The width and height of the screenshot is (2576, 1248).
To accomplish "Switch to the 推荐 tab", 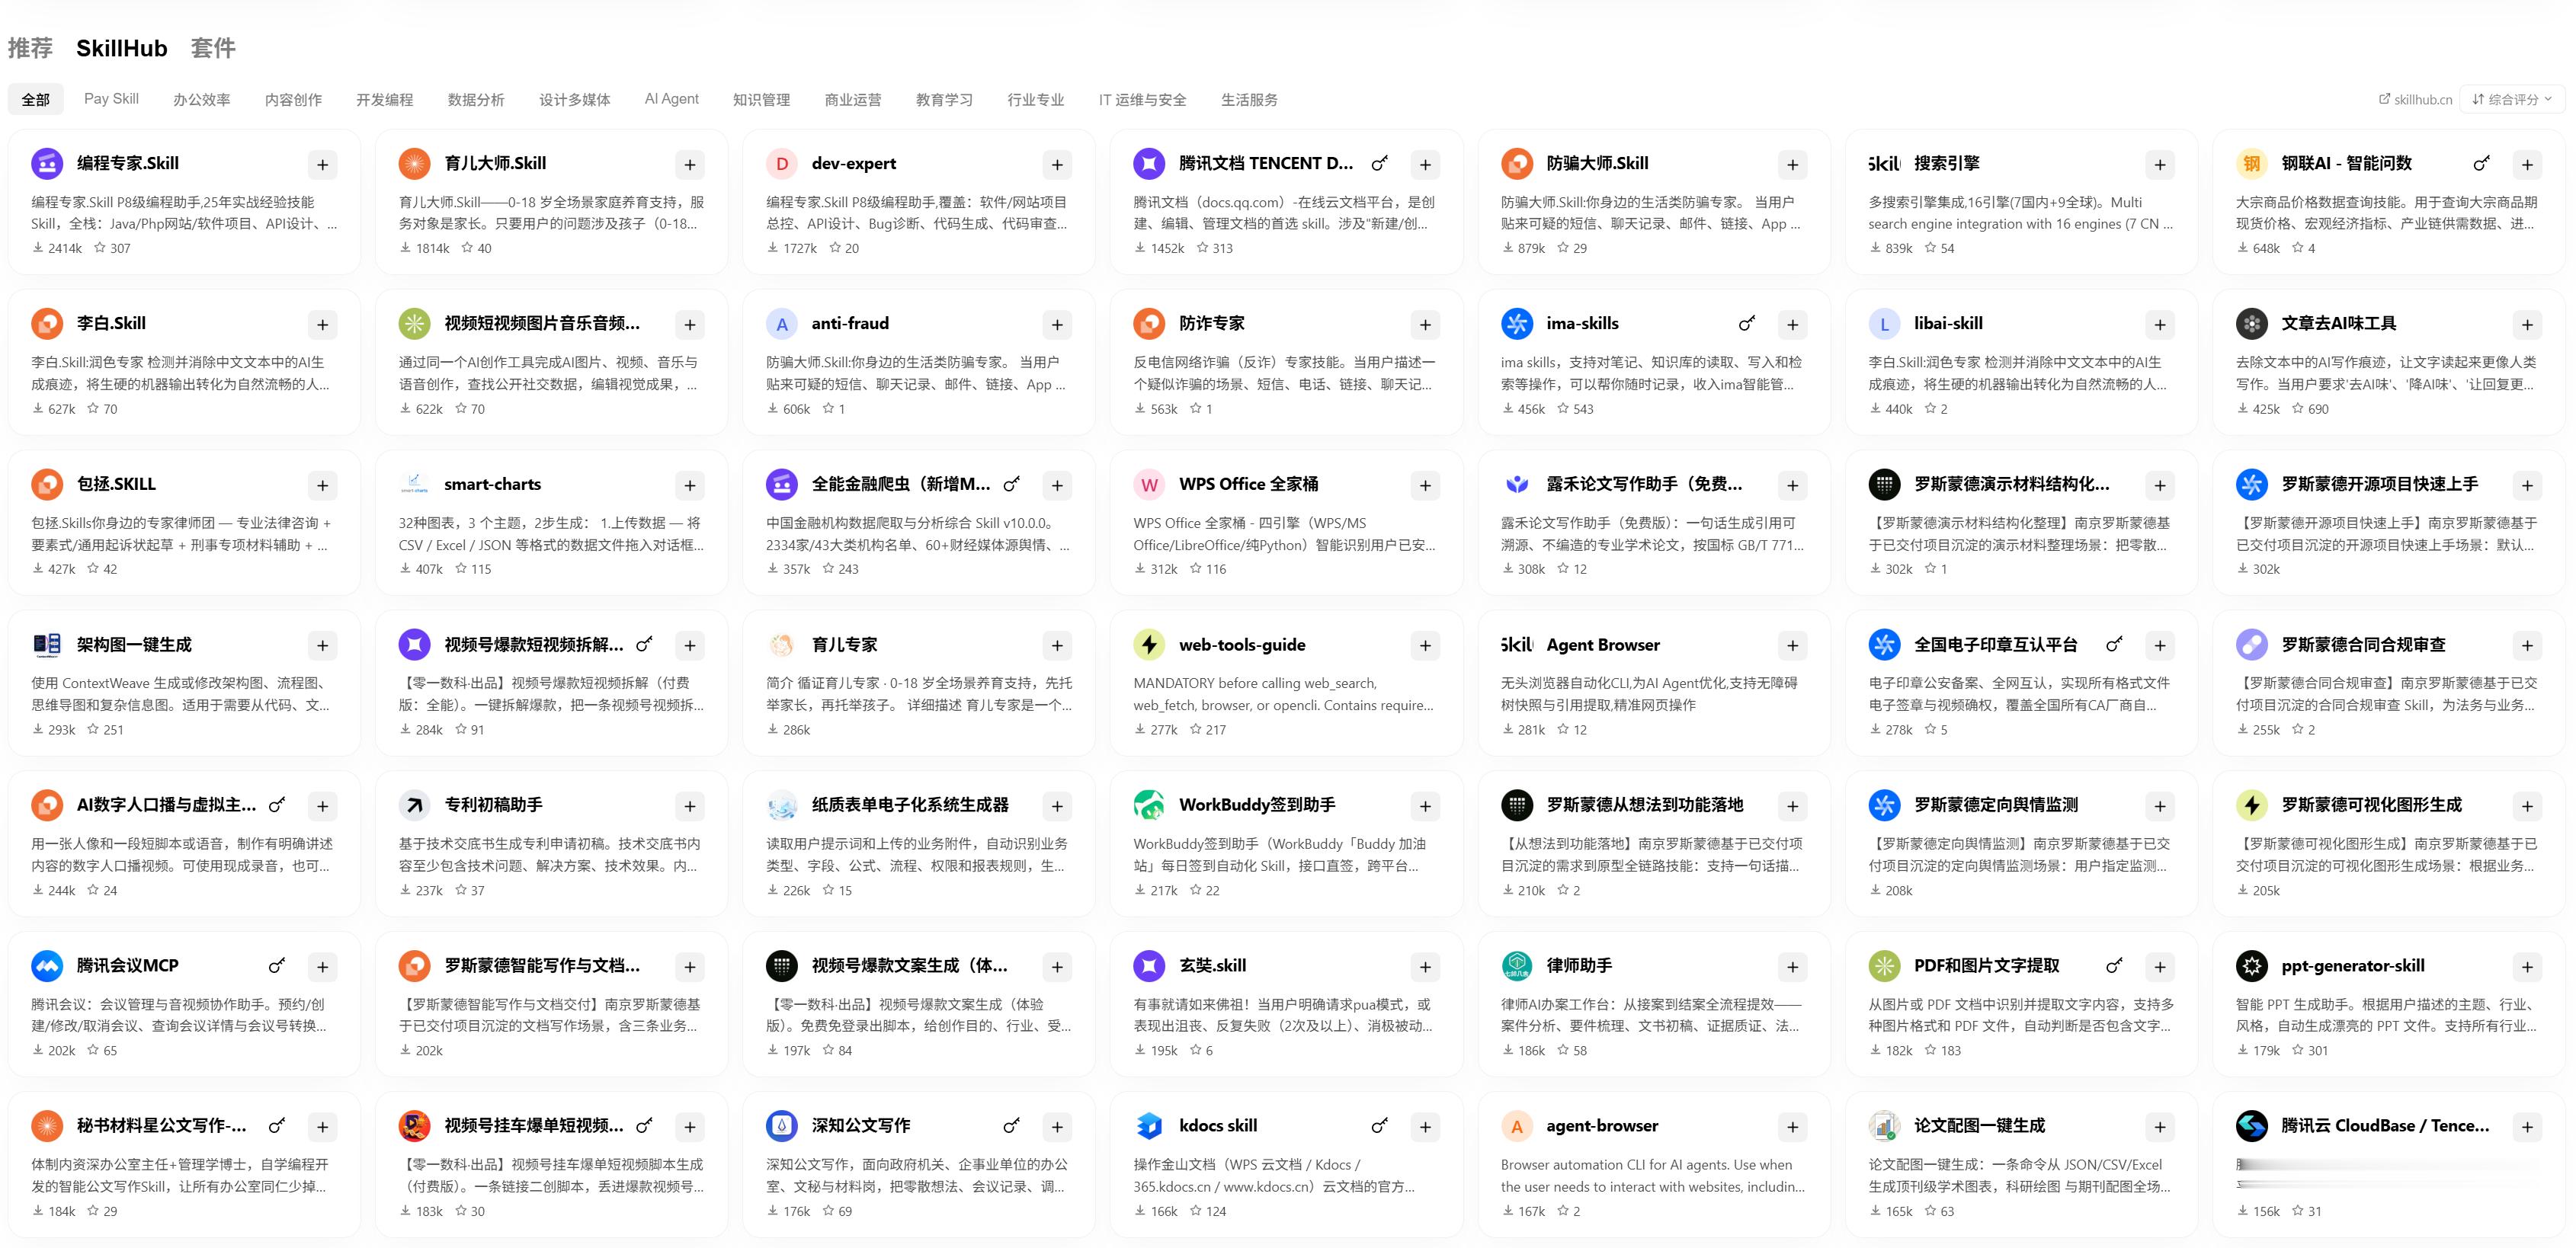I will click(30, 48).
